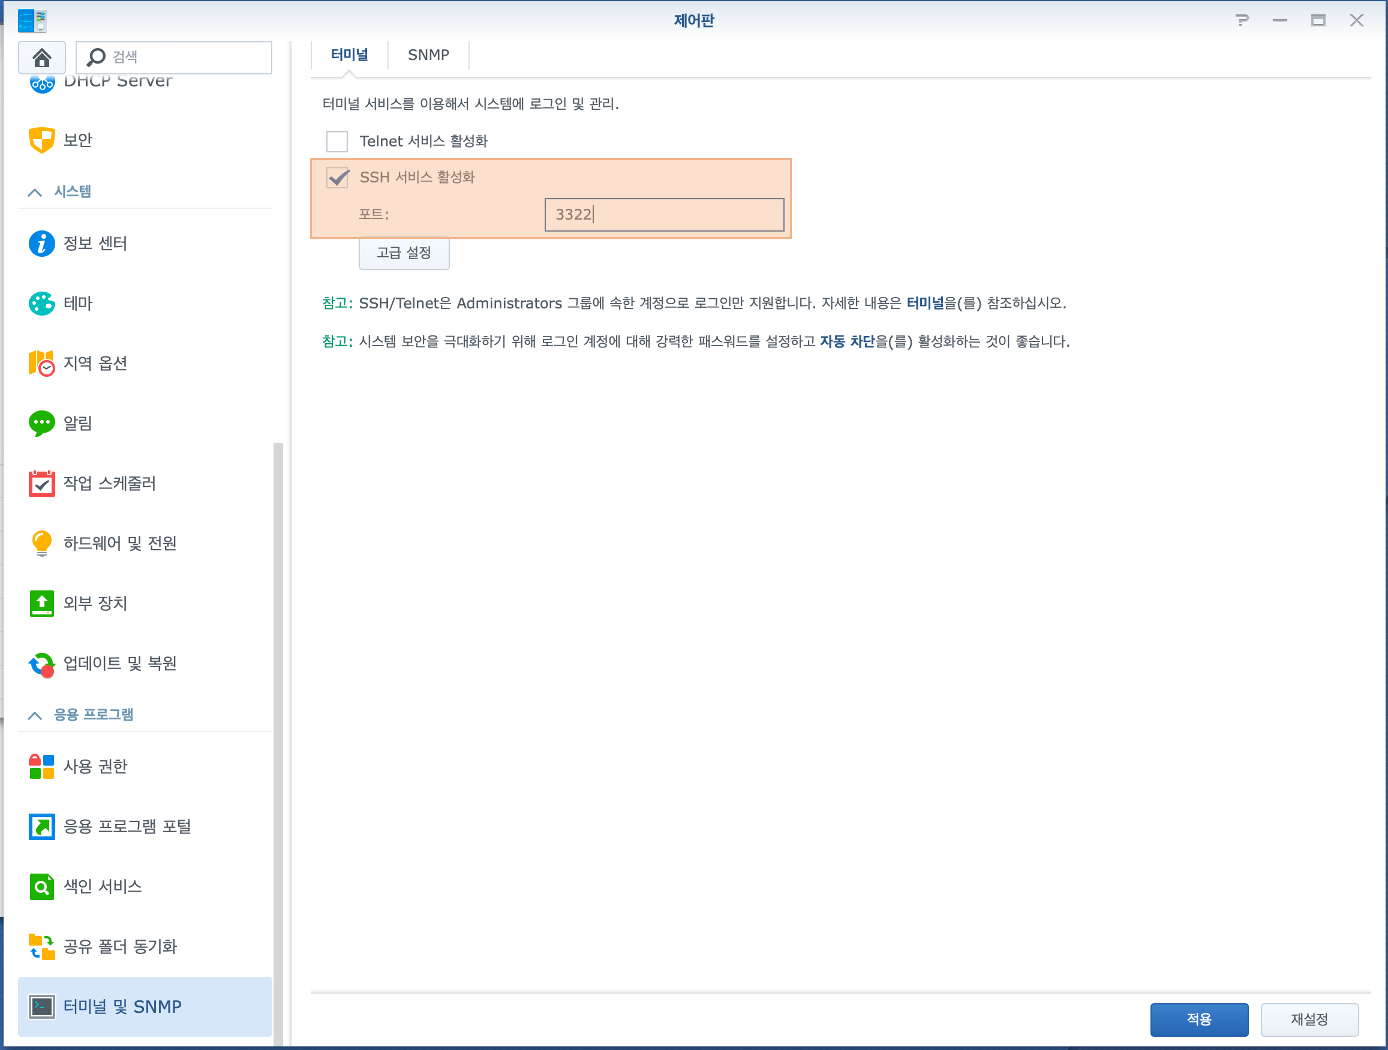Select the 색인 서비스 sidebar label

pyautogui.click(x=102, y=886)
